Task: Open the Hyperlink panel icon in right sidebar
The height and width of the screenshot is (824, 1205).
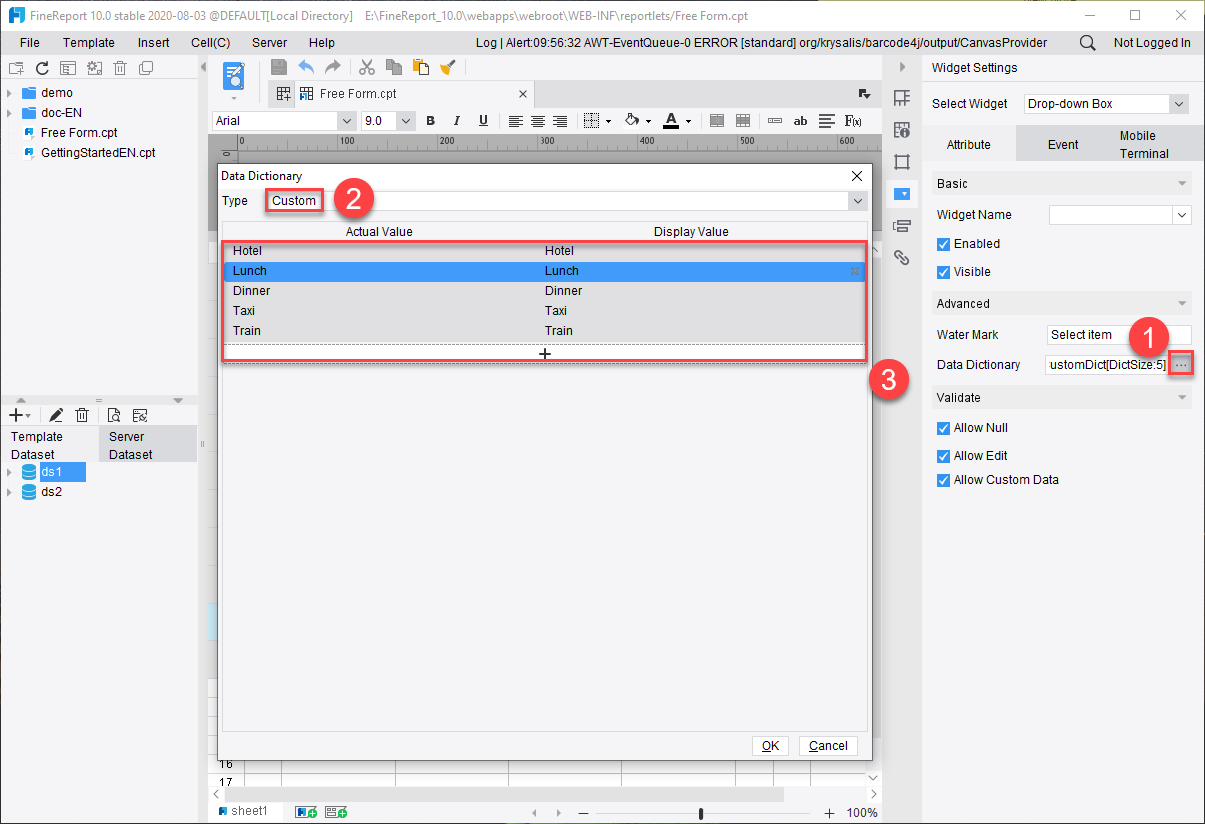Action: [901, 258]
